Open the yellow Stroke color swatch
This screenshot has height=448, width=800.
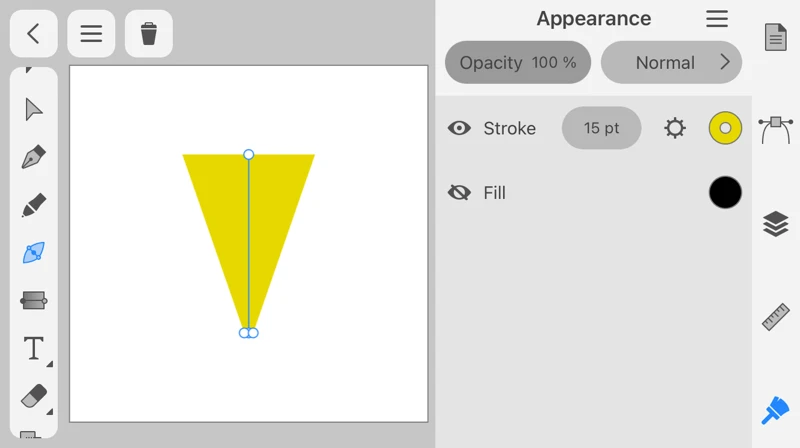pyautogui.click(x=725, y=128)
